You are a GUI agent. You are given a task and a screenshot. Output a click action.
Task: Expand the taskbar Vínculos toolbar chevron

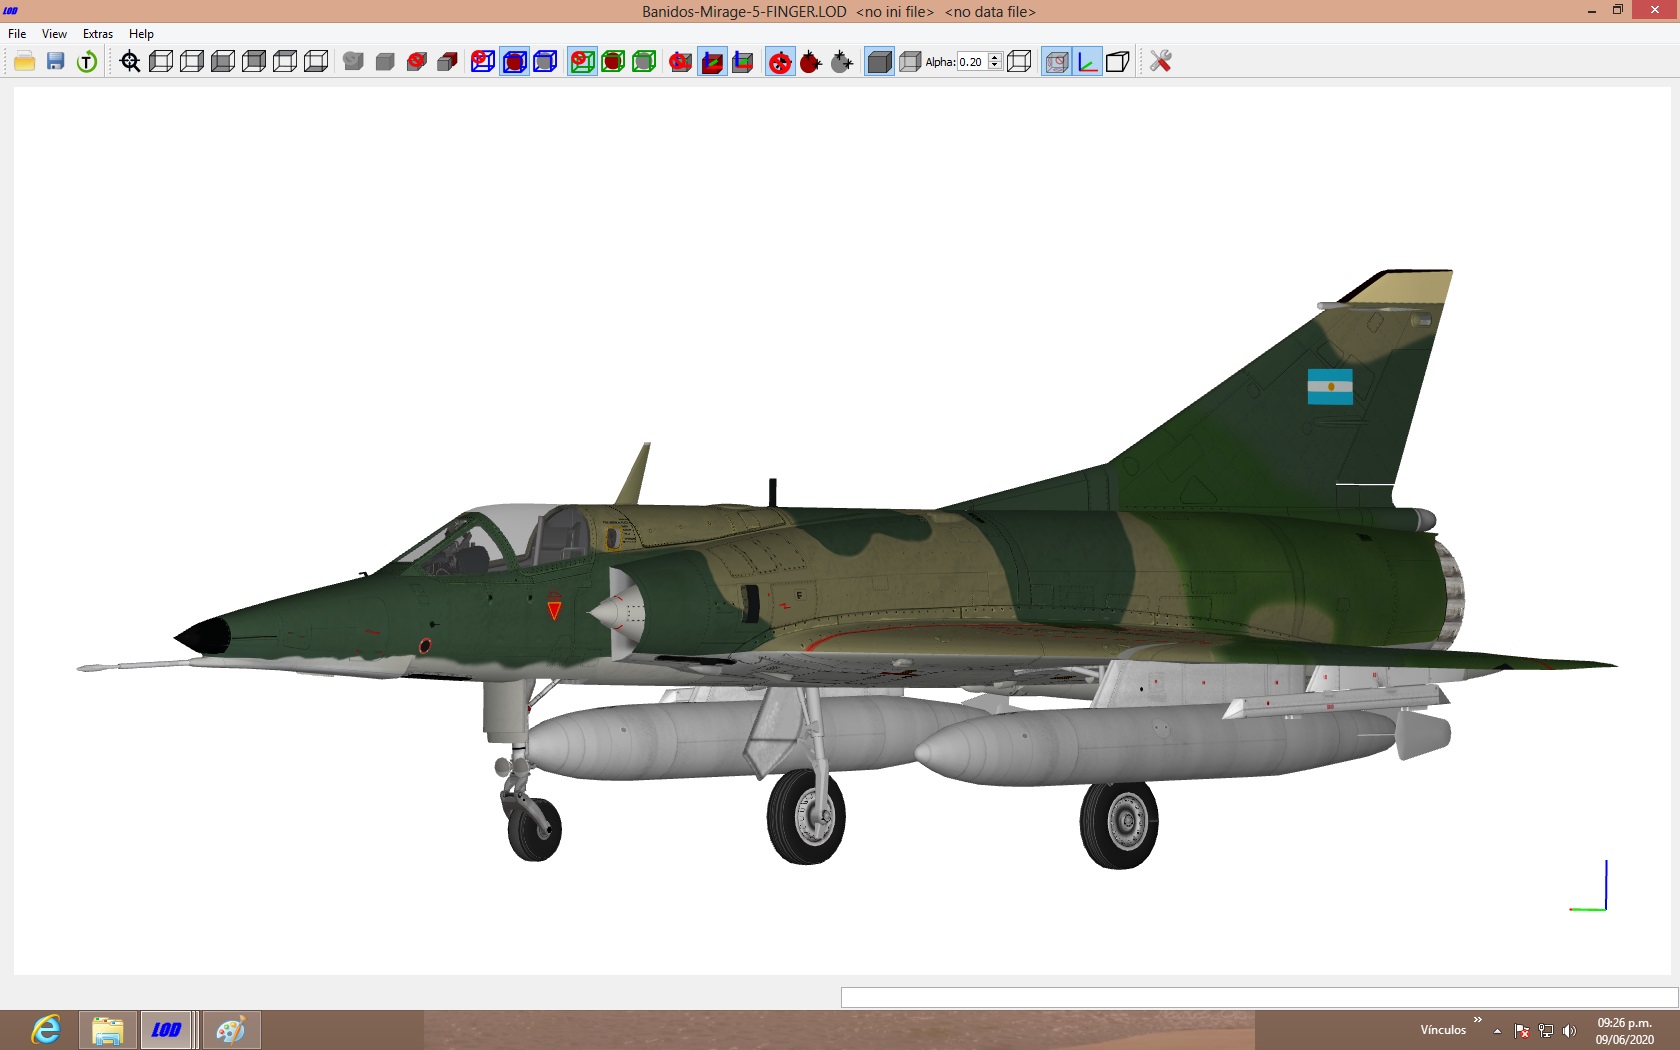[x=1477, y=1020]
